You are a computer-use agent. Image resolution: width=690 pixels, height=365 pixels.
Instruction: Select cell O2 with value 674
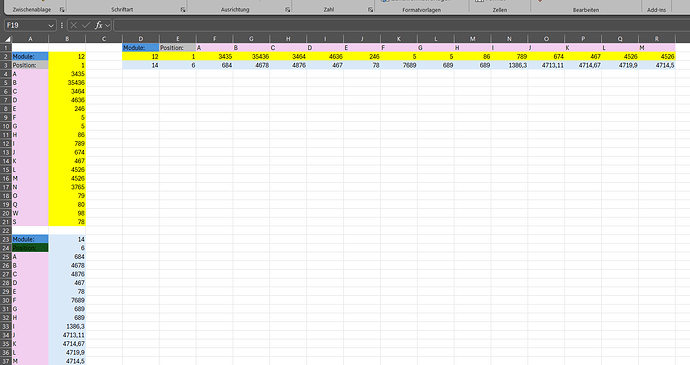[546, 56]
